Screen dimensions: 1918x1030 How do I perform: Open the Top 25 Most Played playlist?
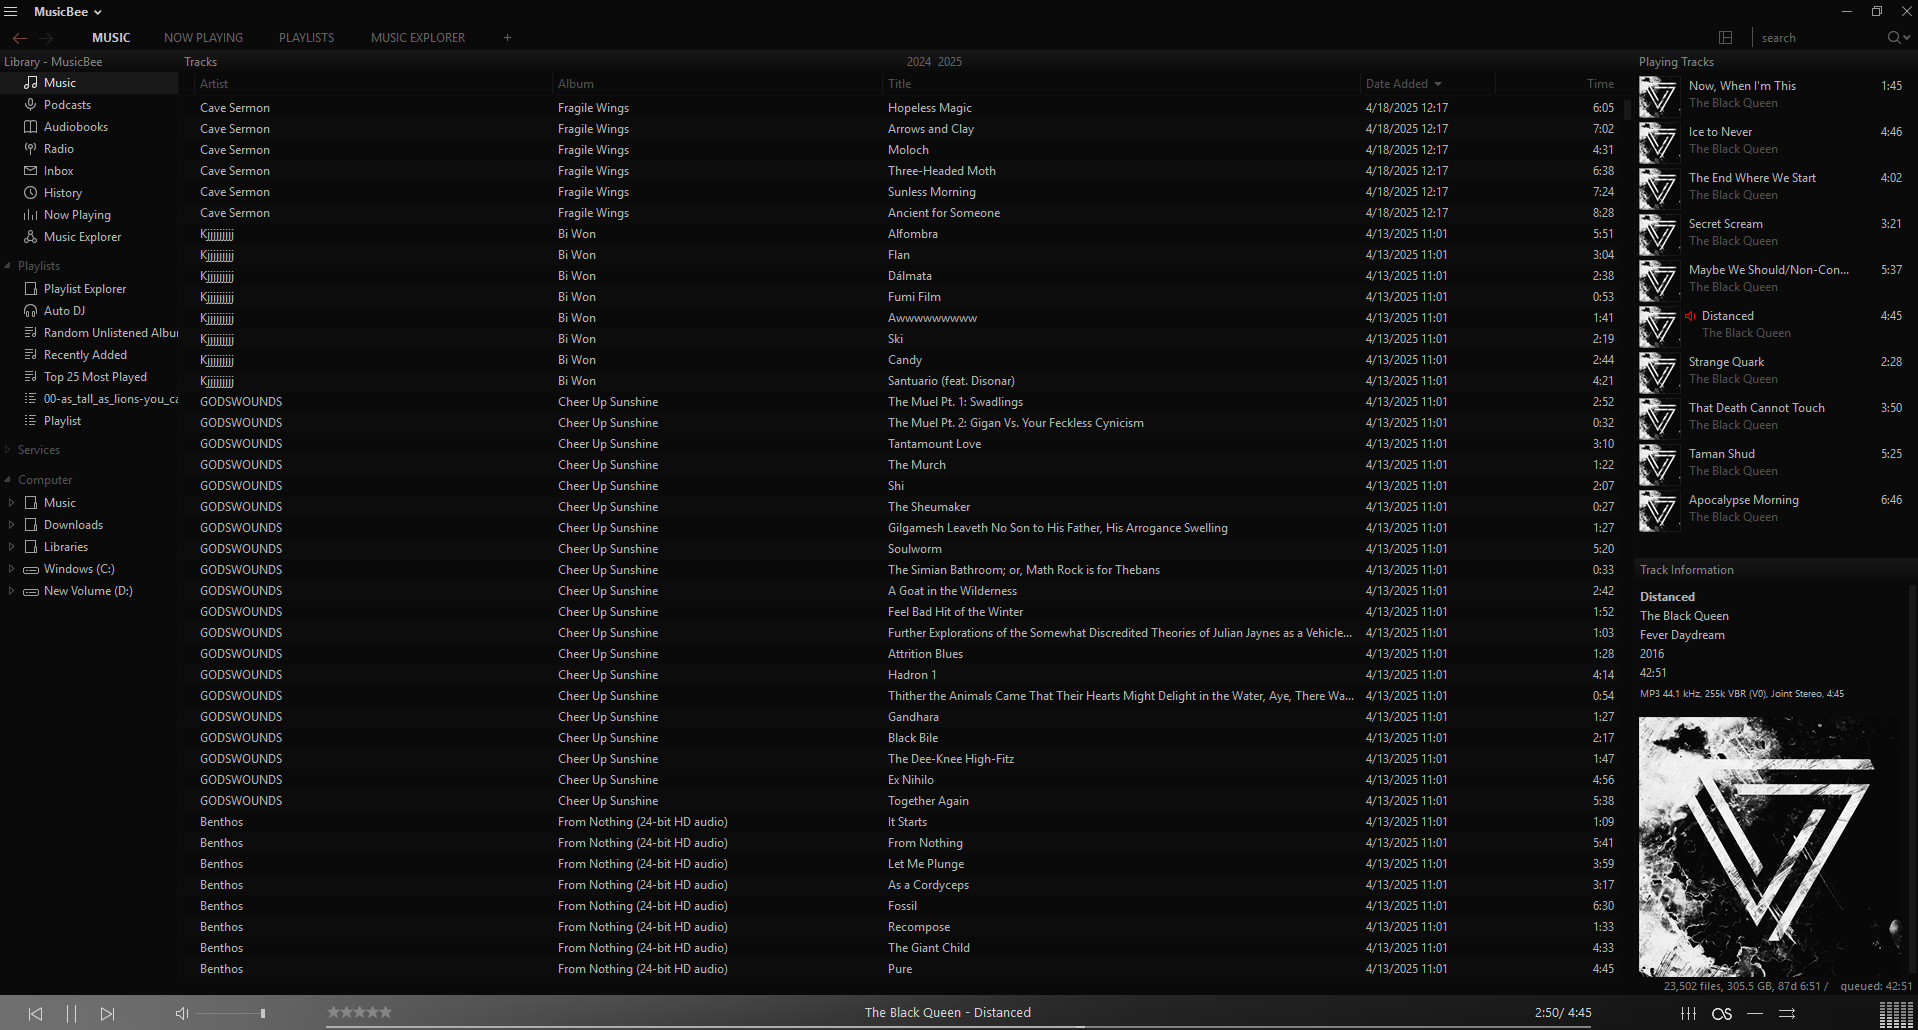89,377
